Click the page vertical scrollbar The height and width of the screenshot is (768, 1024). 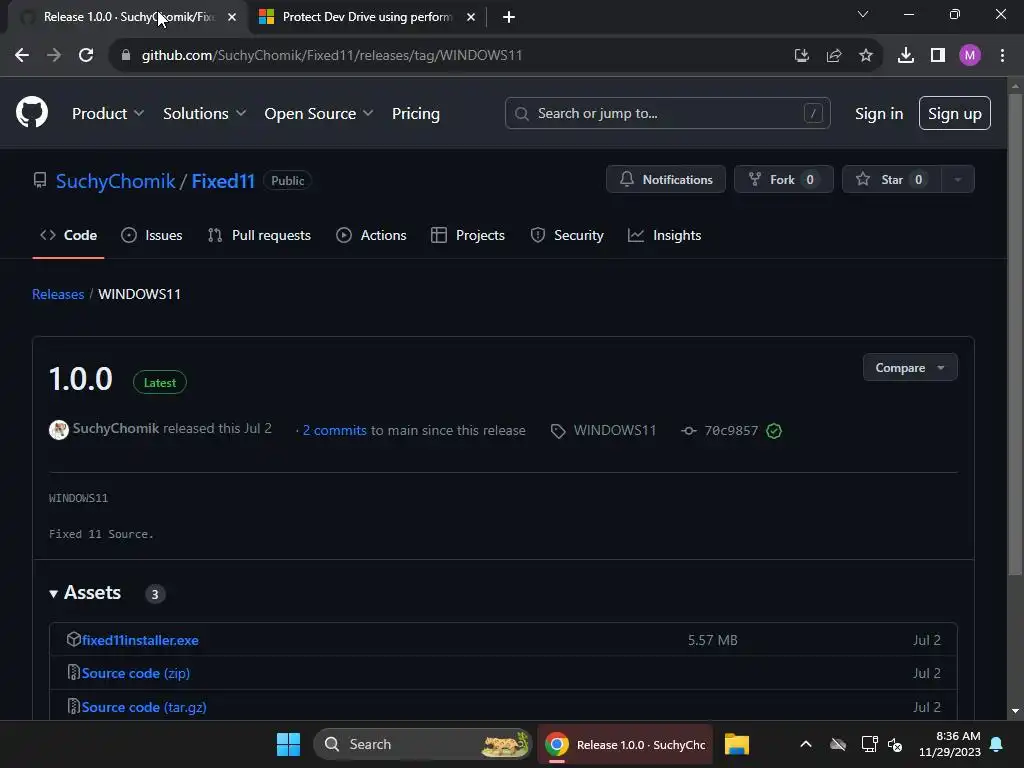(1014, 334)
